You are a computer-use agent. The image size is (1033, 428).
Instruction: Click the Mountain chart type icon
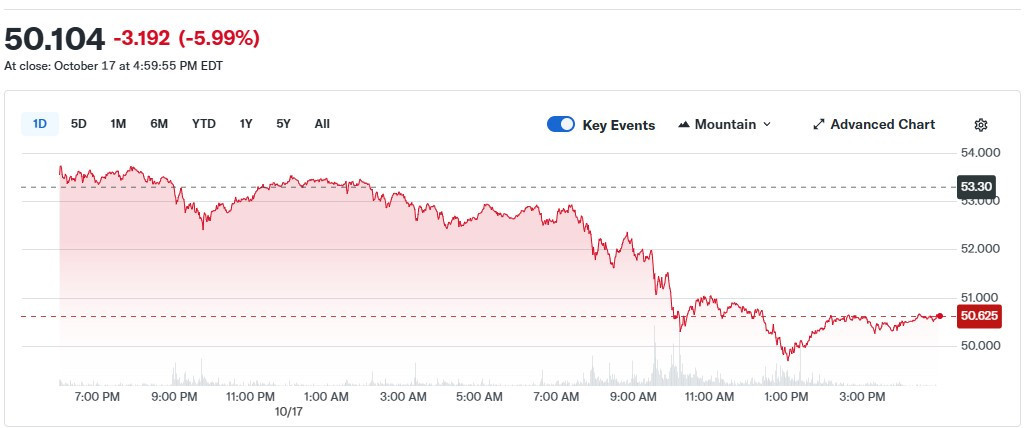point(684,125)
